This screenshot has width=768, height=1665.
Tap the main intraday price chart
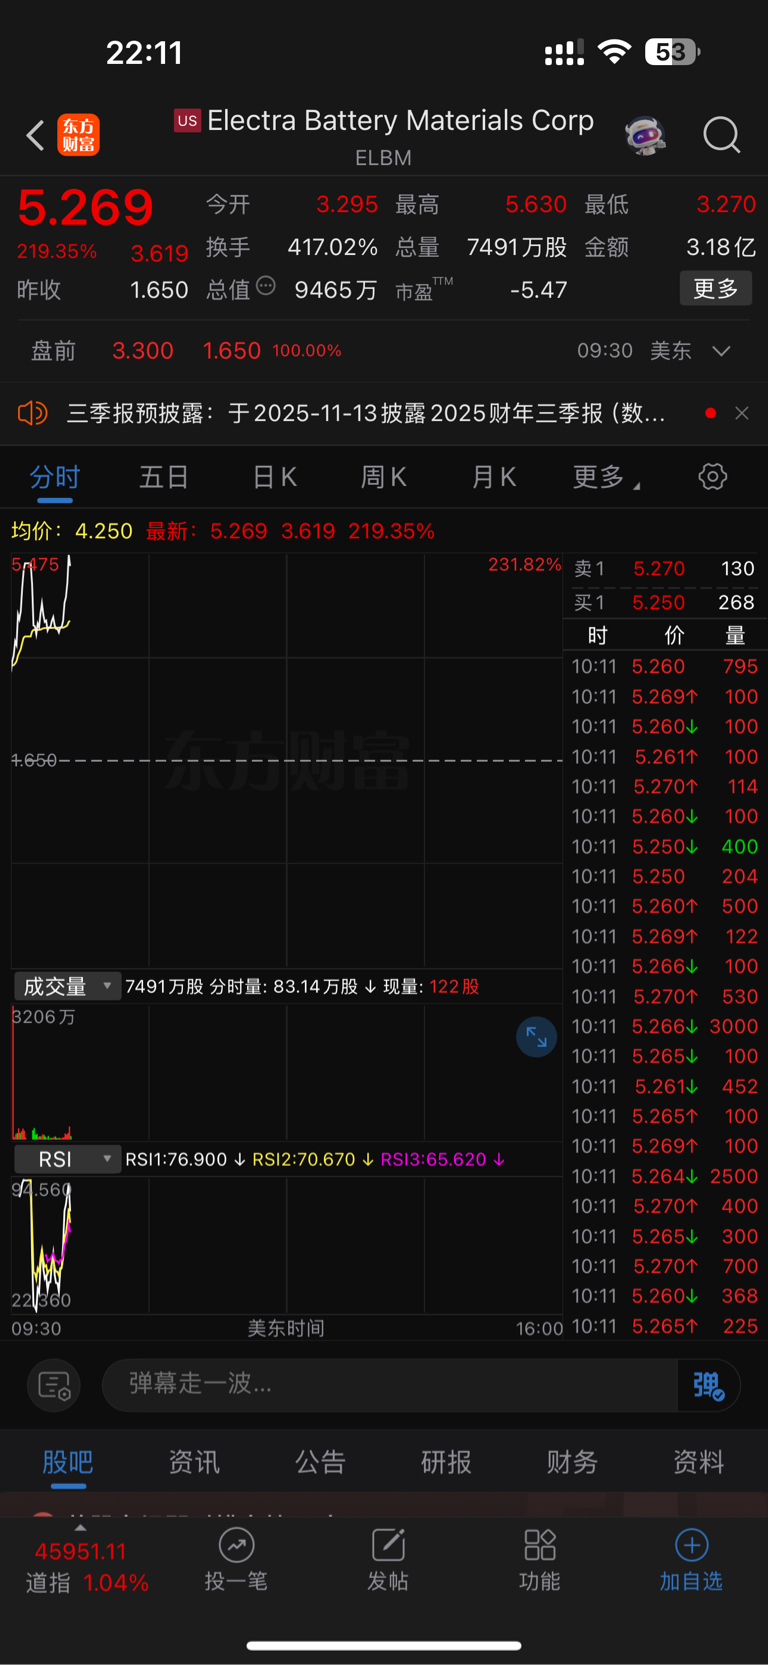(x=287, y=760)
